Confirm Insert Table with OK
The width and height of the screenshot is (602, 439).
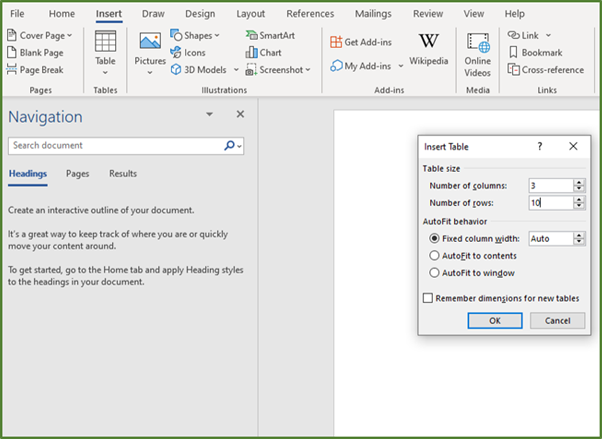pyautogui.click(x=495, y=321)
